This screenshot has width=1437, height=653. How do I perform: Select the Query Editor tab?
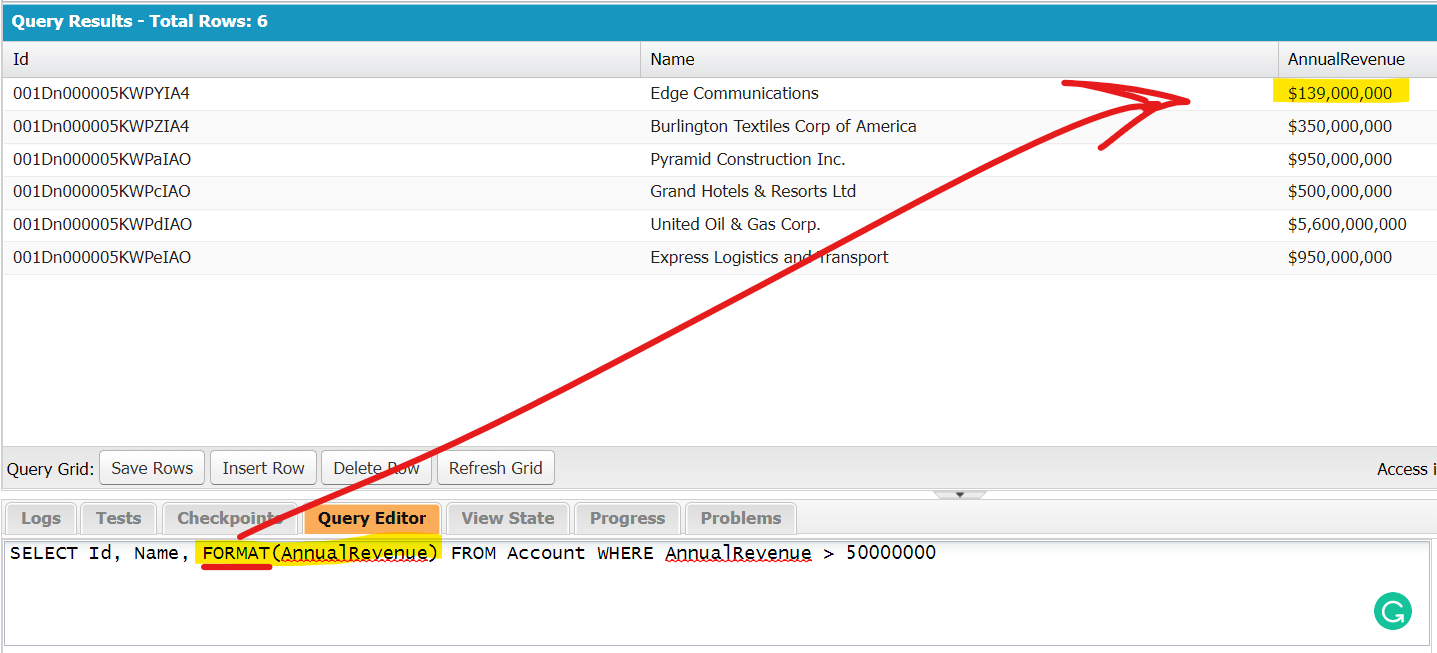pyautogui.click(x=372, y=518)
